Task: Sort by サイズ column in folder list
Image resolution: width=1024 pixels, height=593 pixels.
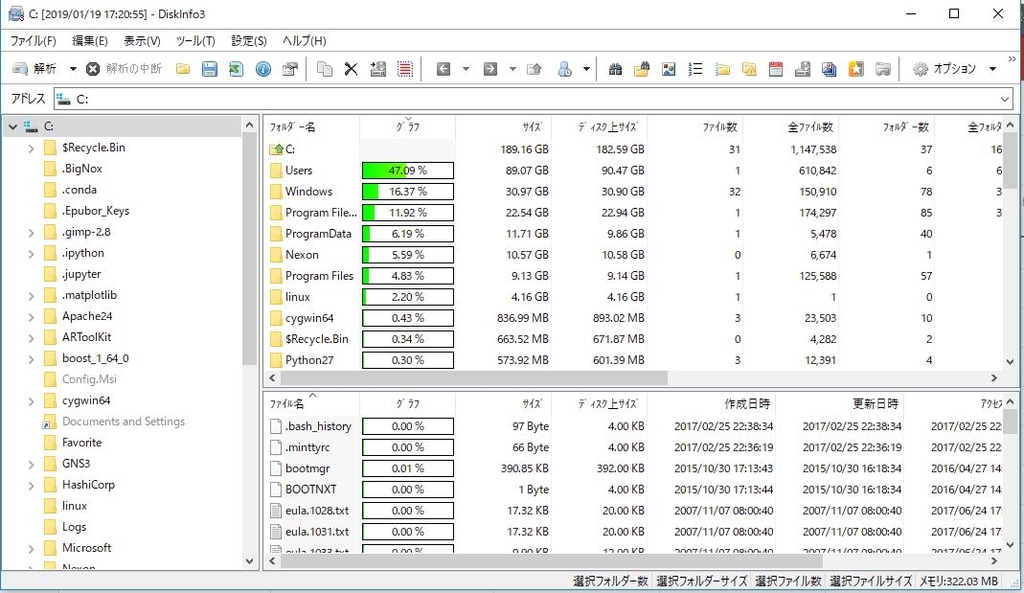Action: click(x=504, y=127)
